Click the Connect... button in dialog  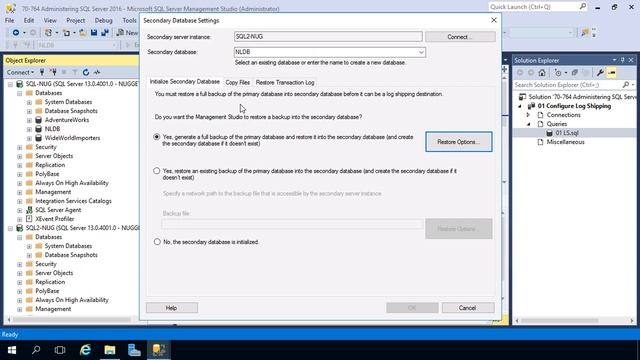click(460, 37)
